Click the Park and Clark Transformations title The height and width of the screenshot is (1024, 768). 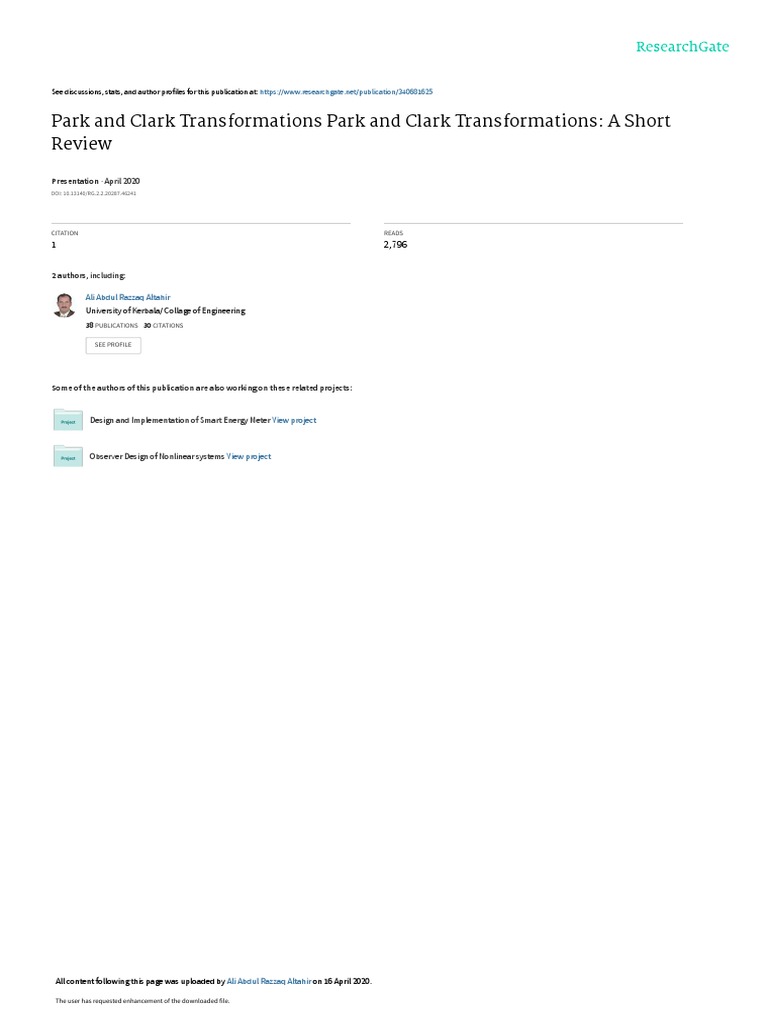(360, 132)
